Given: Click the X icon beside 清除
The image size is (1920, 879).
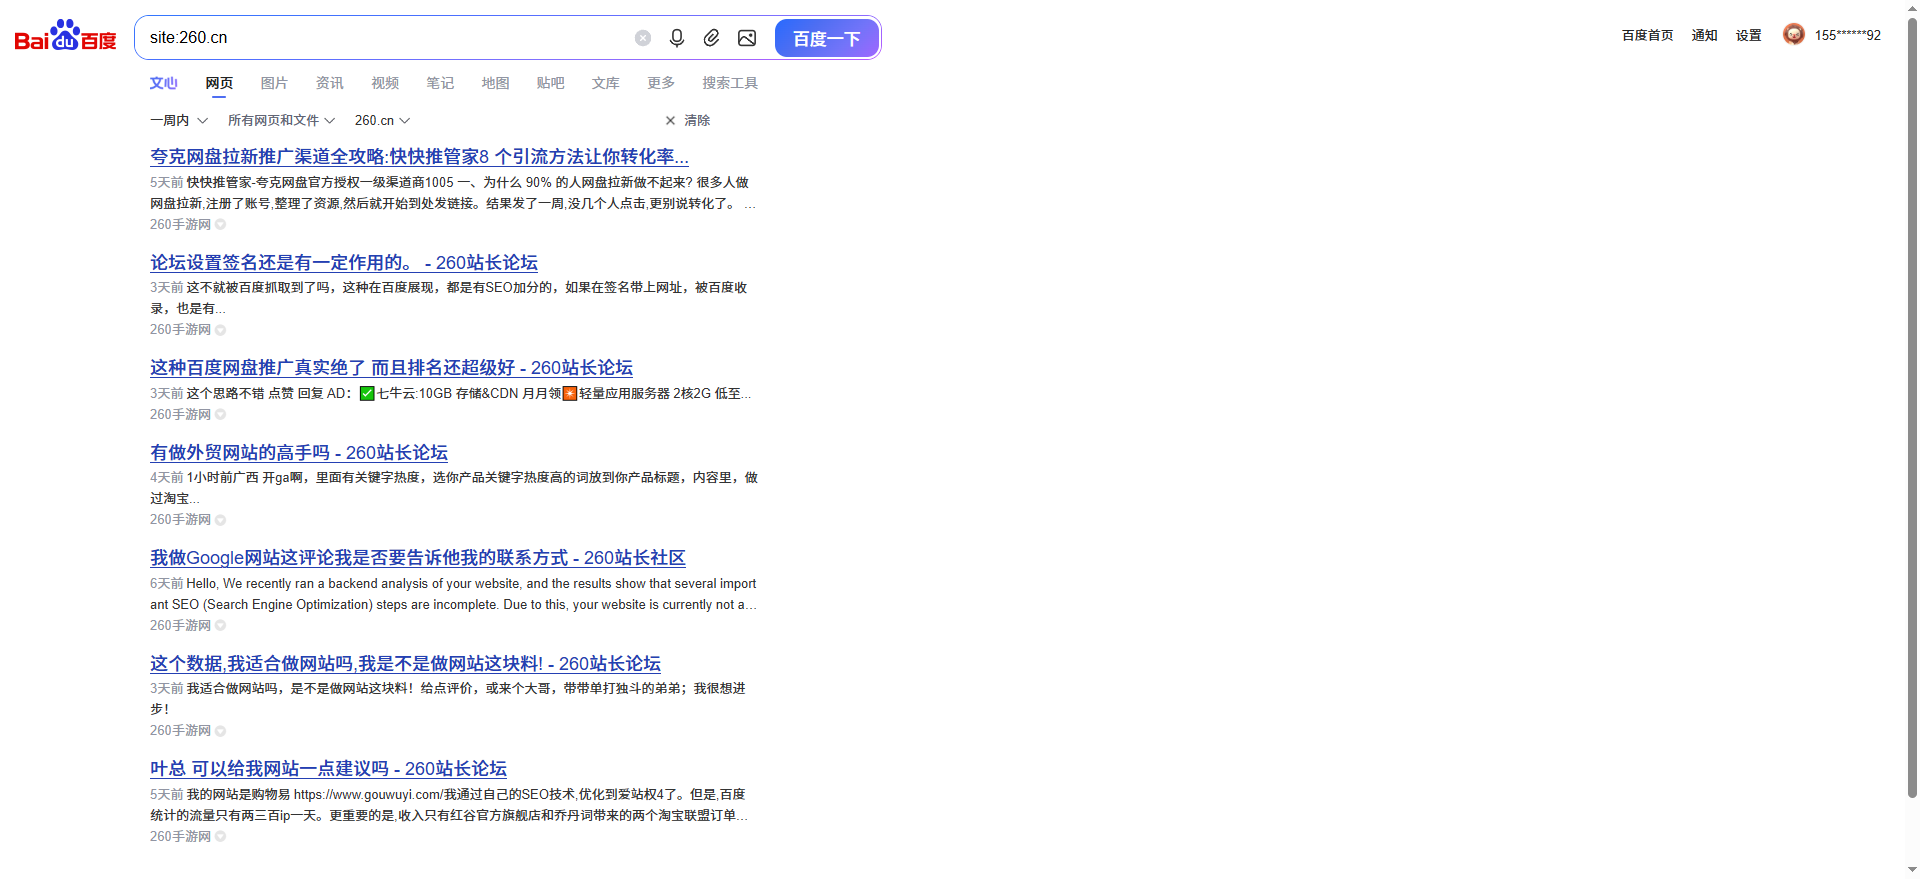Looking at the screenshot, I should click(670, 120).
